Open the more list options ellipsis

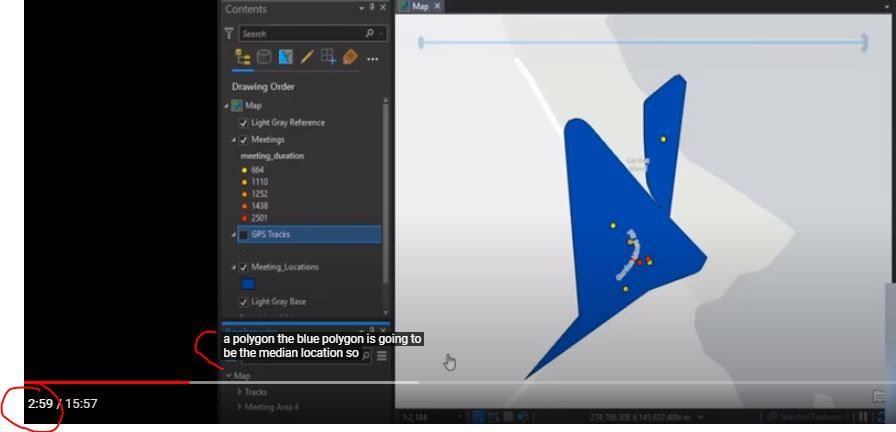point(373,59)
